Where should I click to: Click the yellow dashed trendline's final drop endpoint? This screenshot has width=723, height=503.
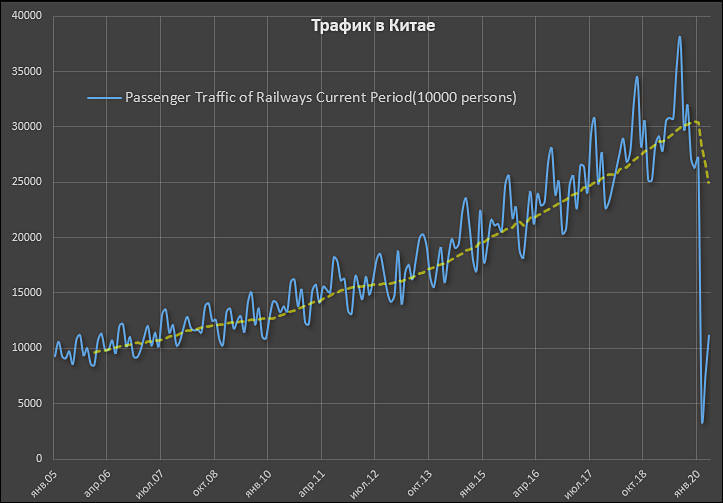pos(709,183)
